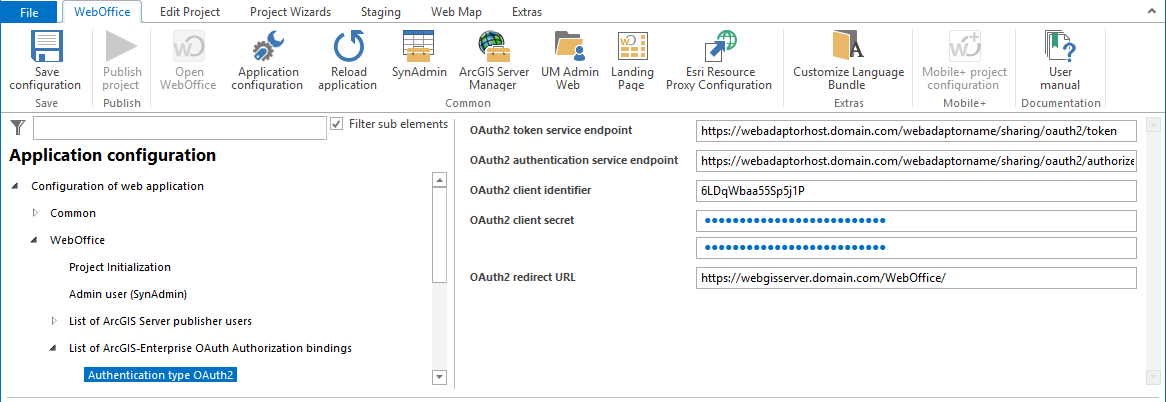
Task: Click the filter funnel icon
Action: (18, 128)
